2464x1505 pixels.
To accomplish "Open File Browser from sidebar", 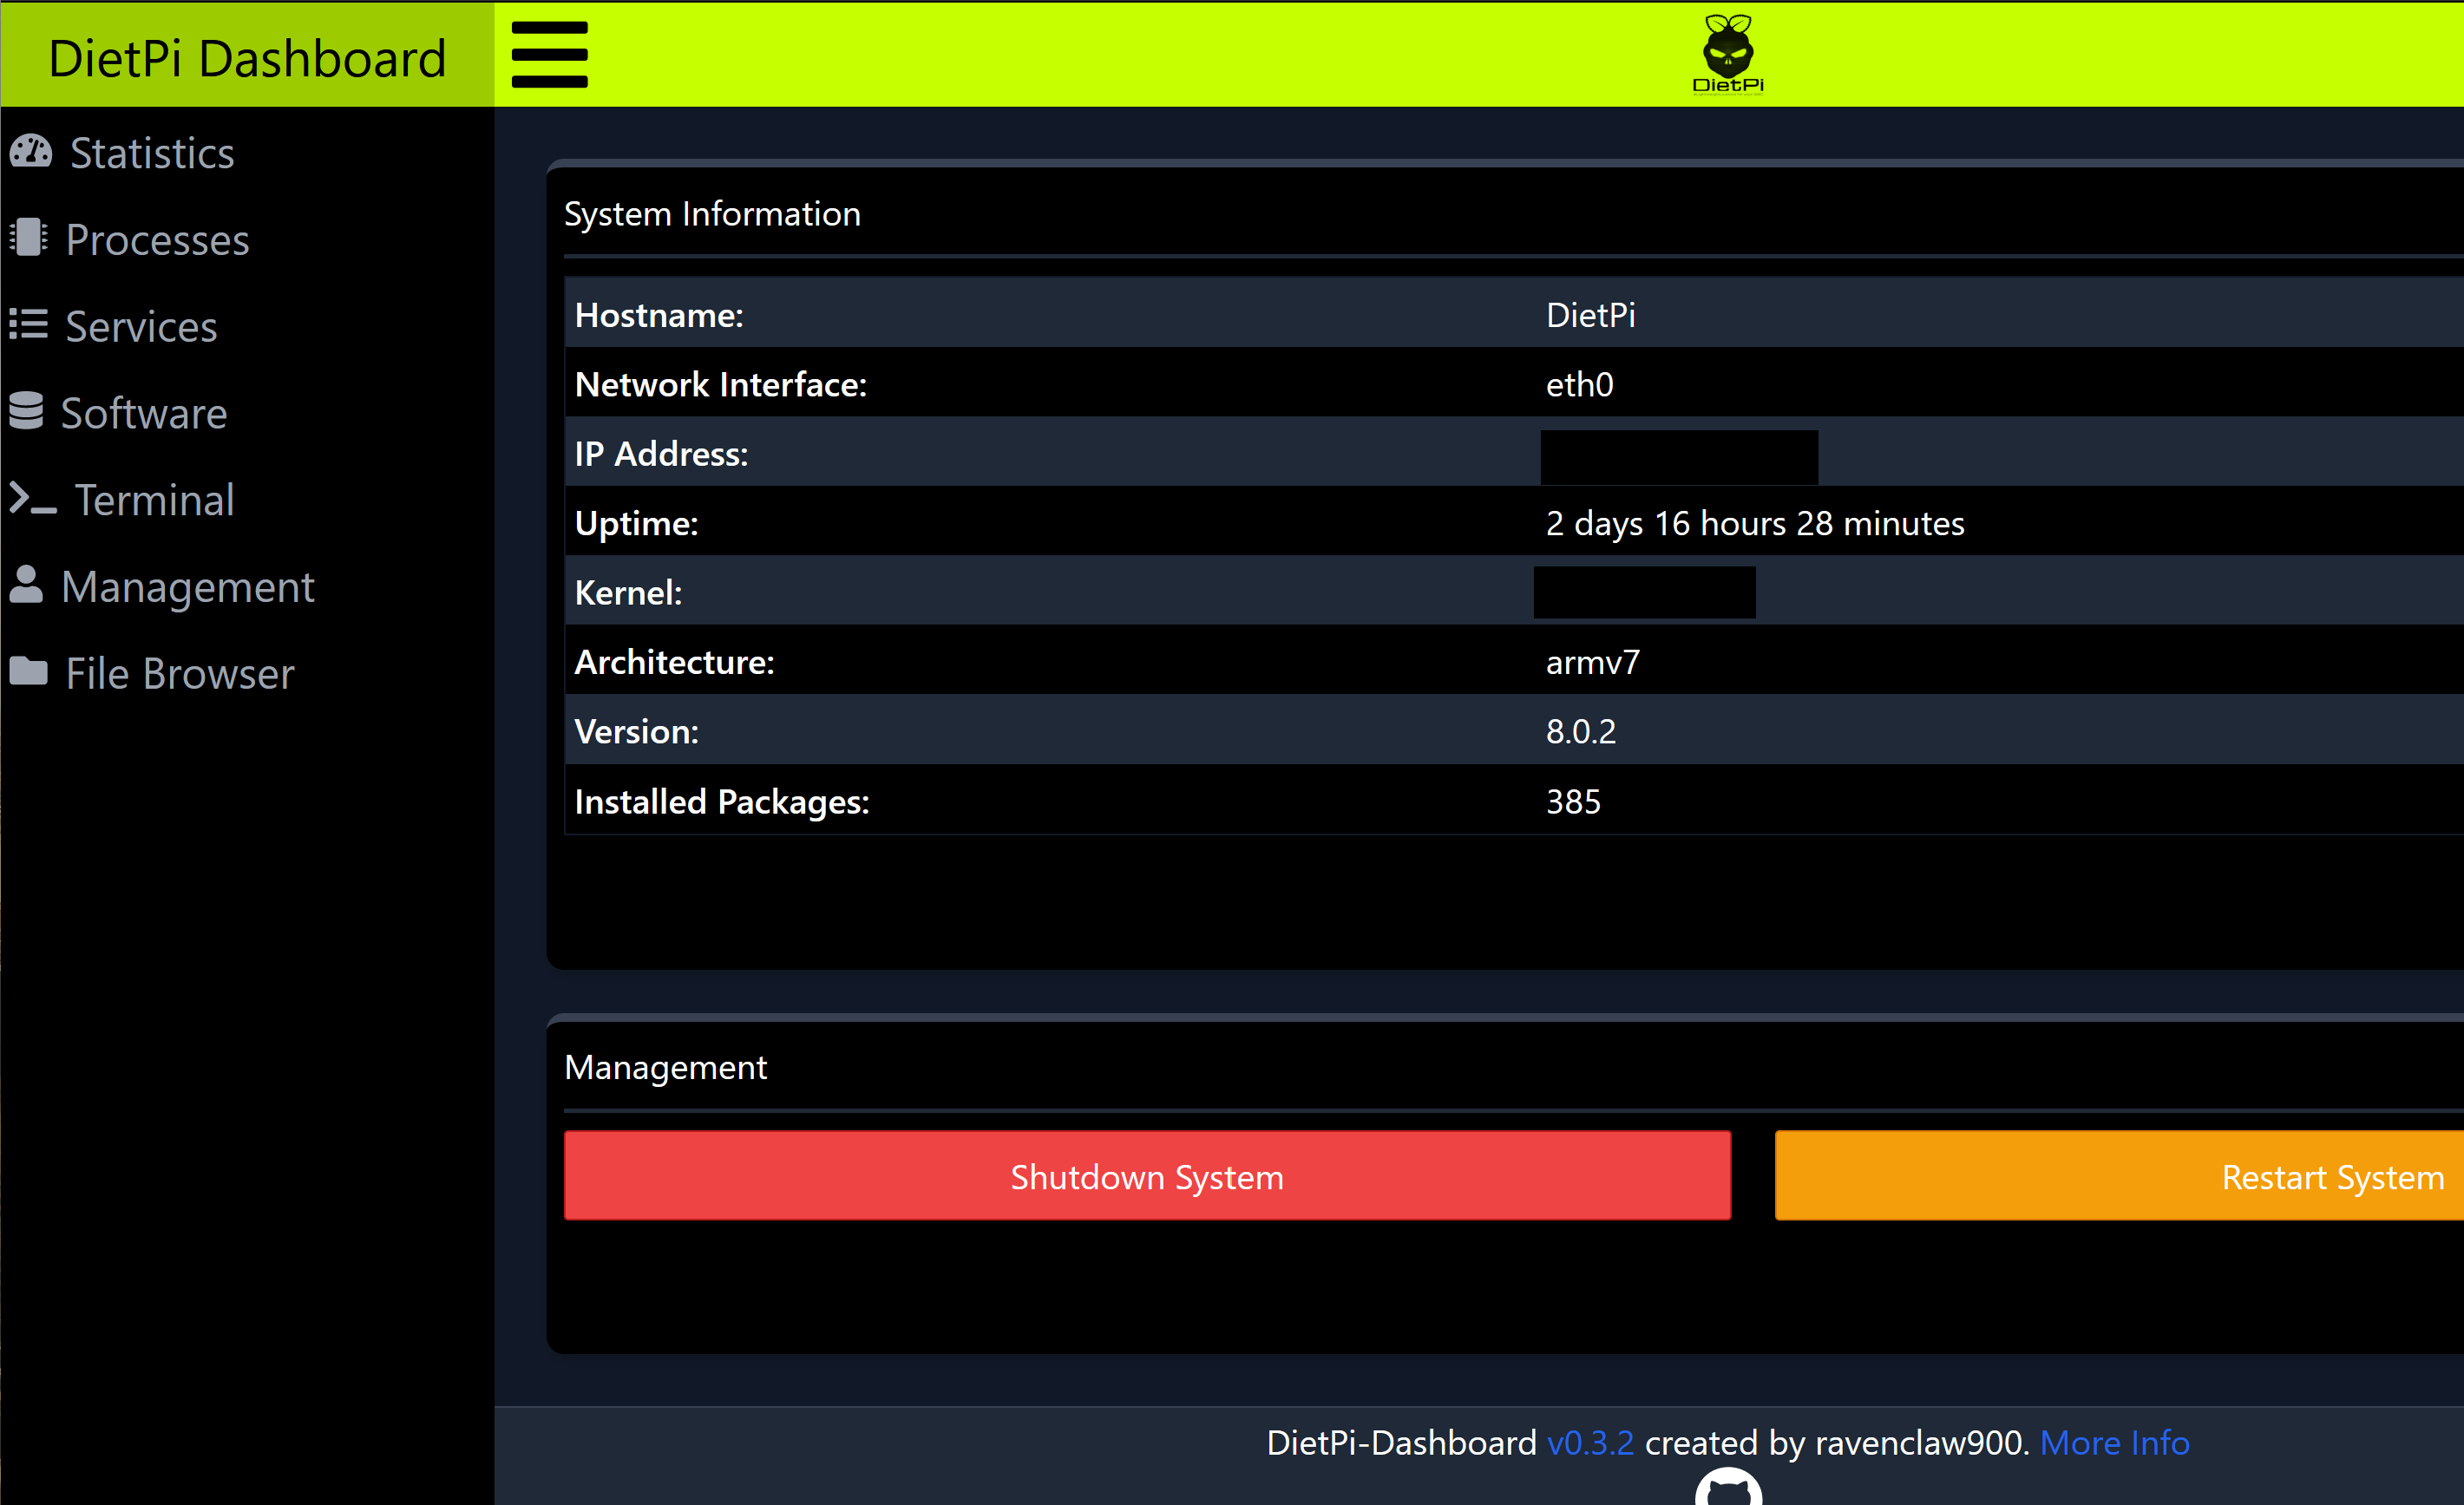I will click(180, 674).
